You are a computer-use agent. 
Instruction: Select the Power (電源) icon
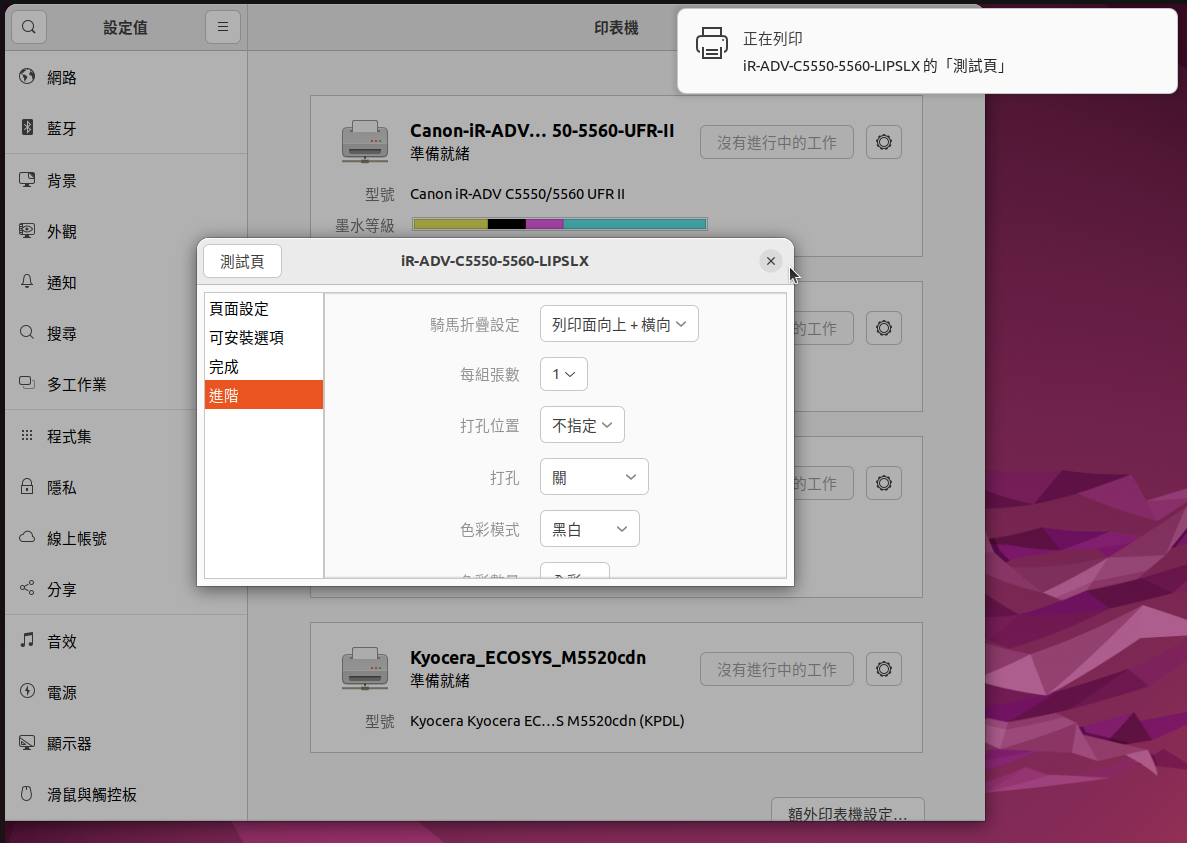click(x=27, y=691)
